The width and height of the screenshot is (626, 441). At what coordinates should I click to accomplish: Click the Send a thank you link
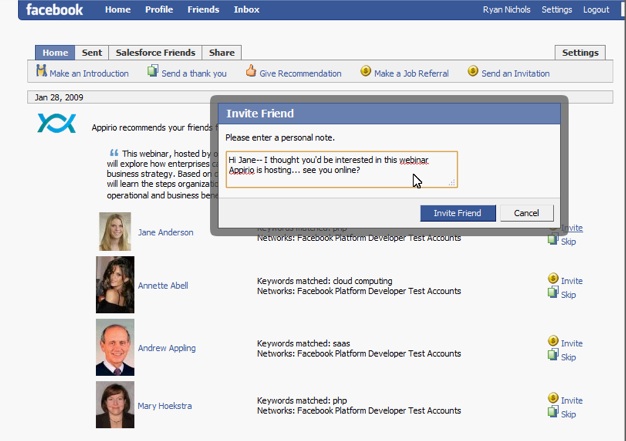[194, 73]
